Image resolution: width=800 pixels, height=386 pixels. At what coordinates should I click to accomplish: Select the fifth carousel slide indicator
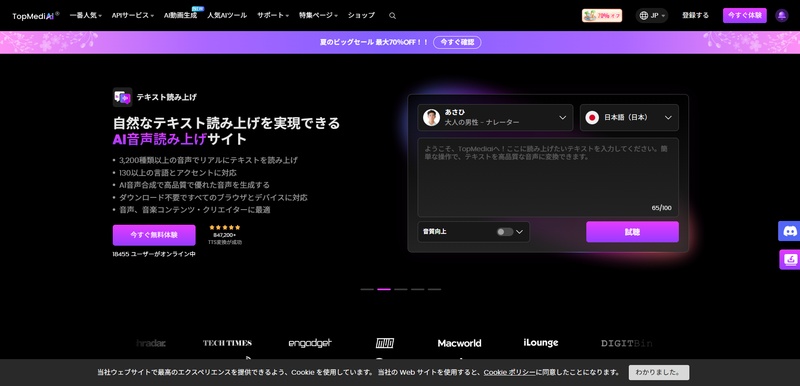pyautogui.click(x=434, y=289)
